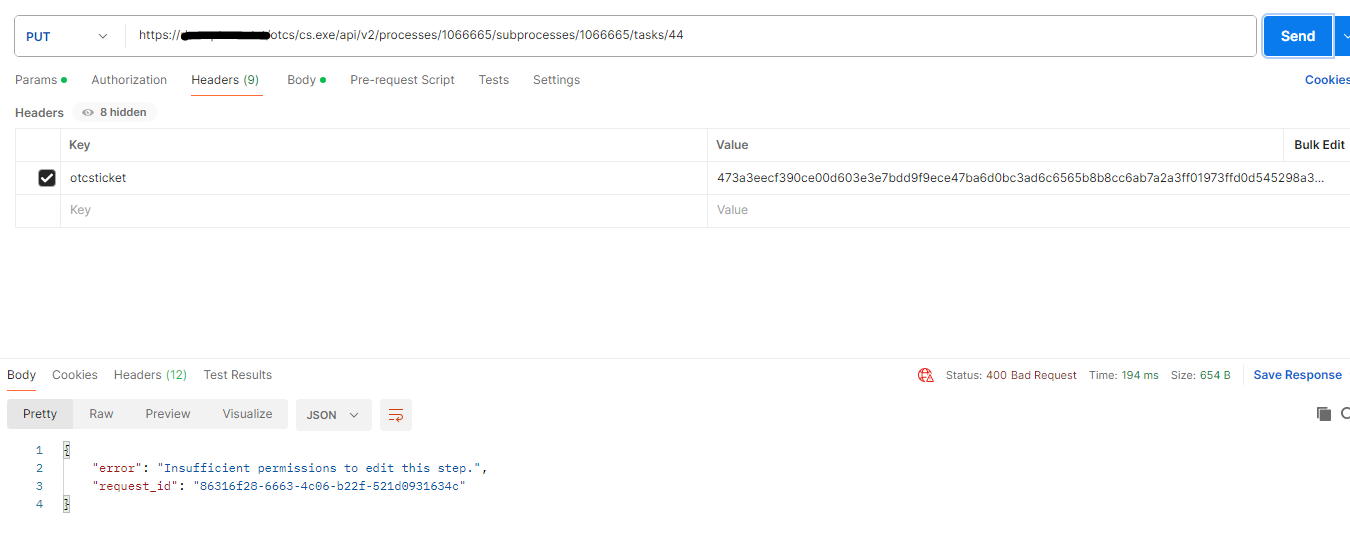
Task: Show the 8 hidden headers
Action: [115, 112]
